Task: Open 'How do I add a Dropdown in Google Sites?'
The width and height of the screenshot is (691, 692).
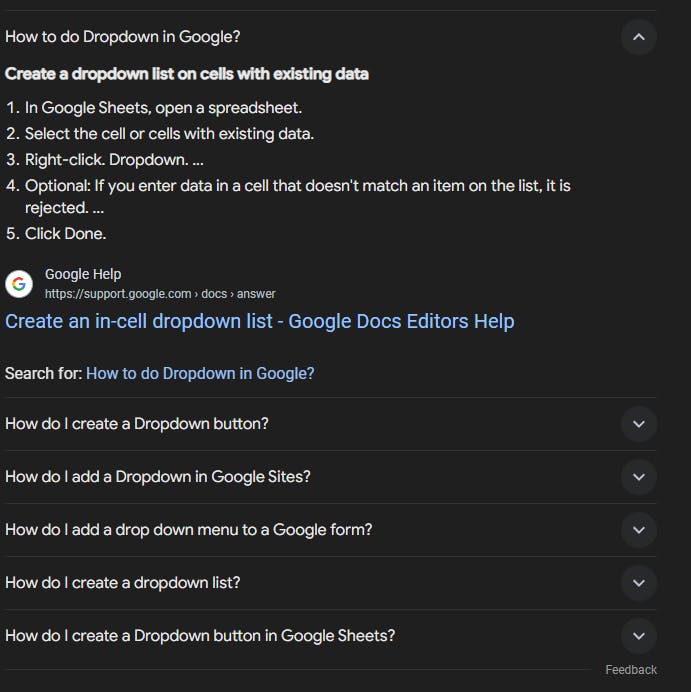Action: coord(158,476)
